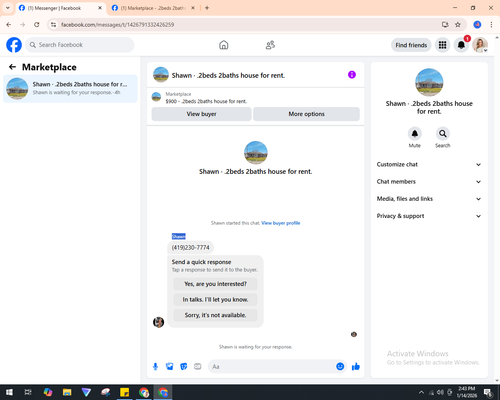Click the sender avatar beside quick responses

(158, 322)
